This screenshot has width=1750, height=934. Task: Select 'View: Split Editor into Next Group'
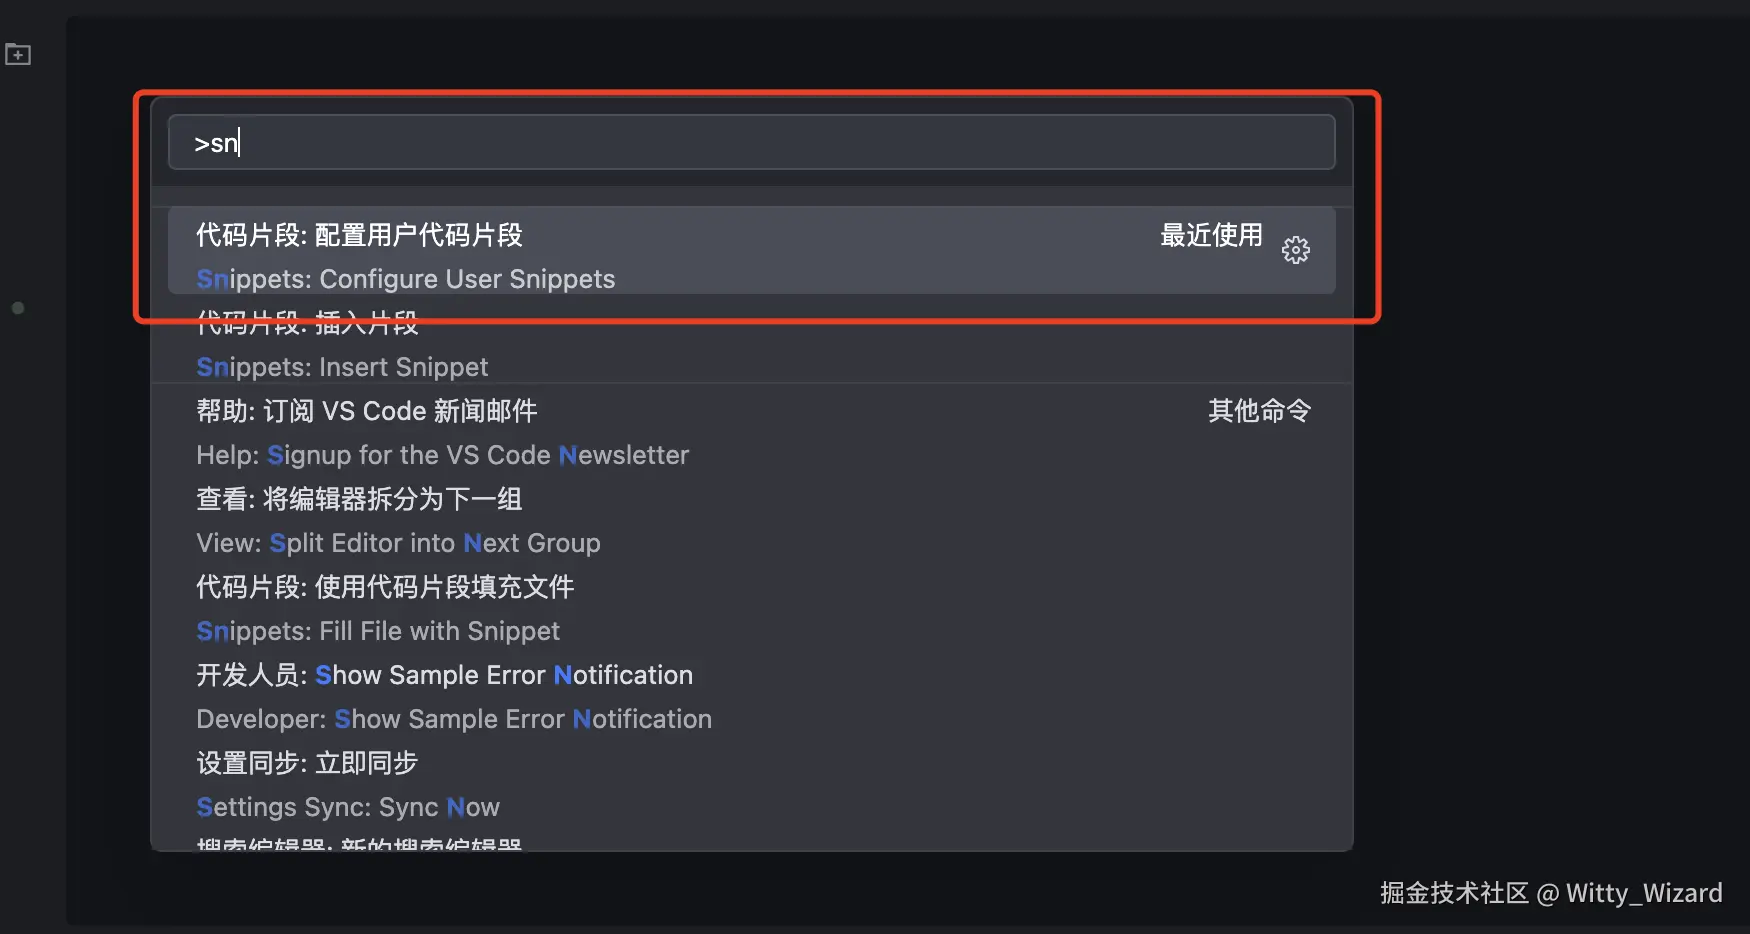(x=398, y=543)
